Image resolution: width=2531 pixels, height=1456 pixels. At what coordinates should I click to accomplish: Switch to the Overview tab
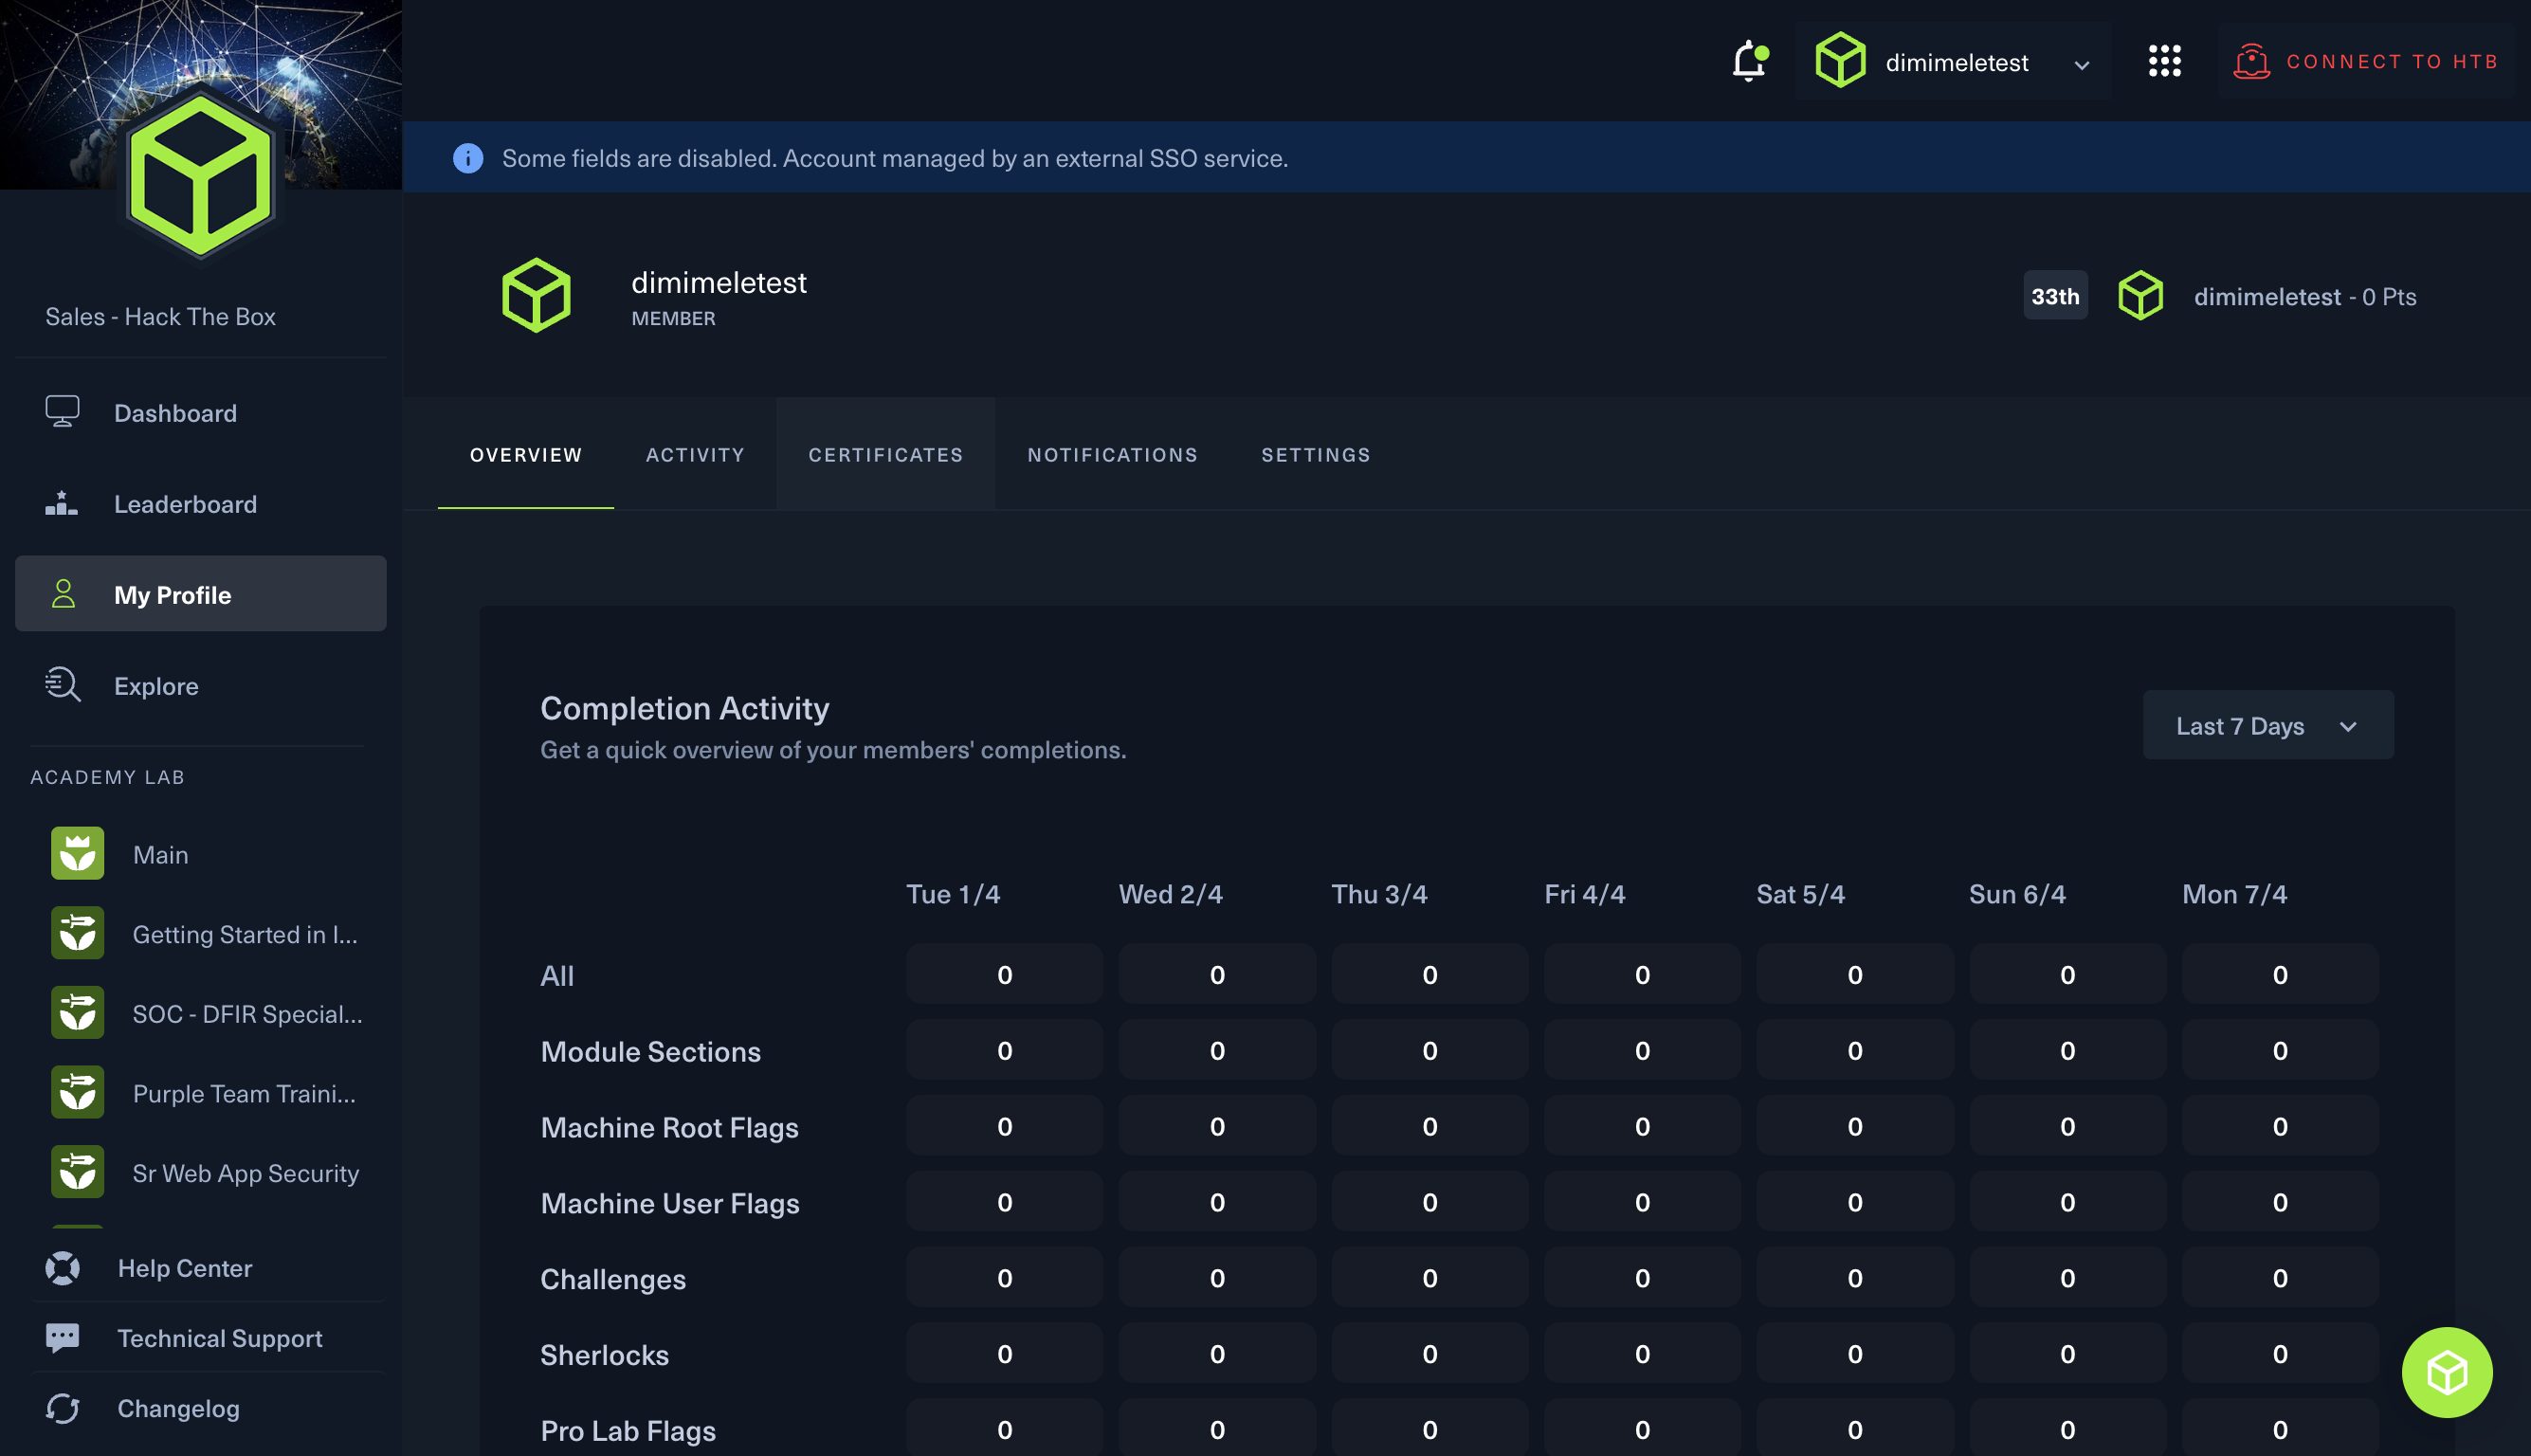(526, 455)
